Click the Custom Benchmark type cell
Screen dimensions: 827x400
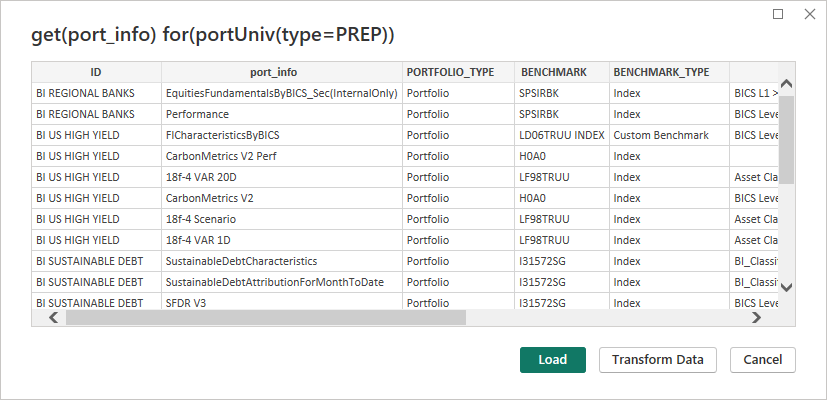tap(669, 135)
